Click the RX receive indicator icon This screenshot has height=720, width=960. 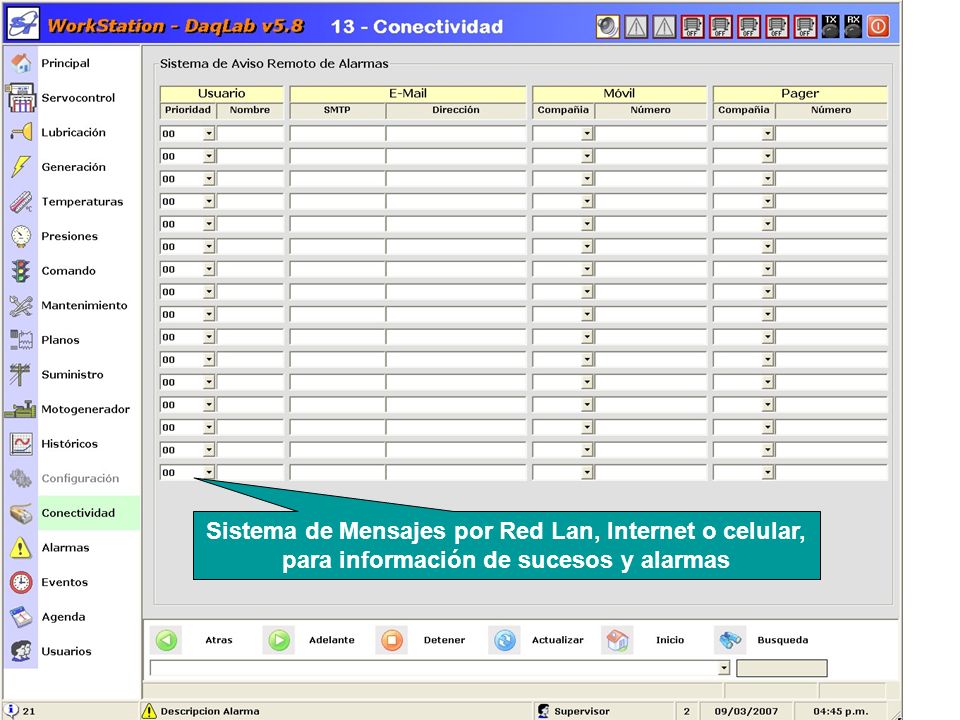[x=853, y=26]
